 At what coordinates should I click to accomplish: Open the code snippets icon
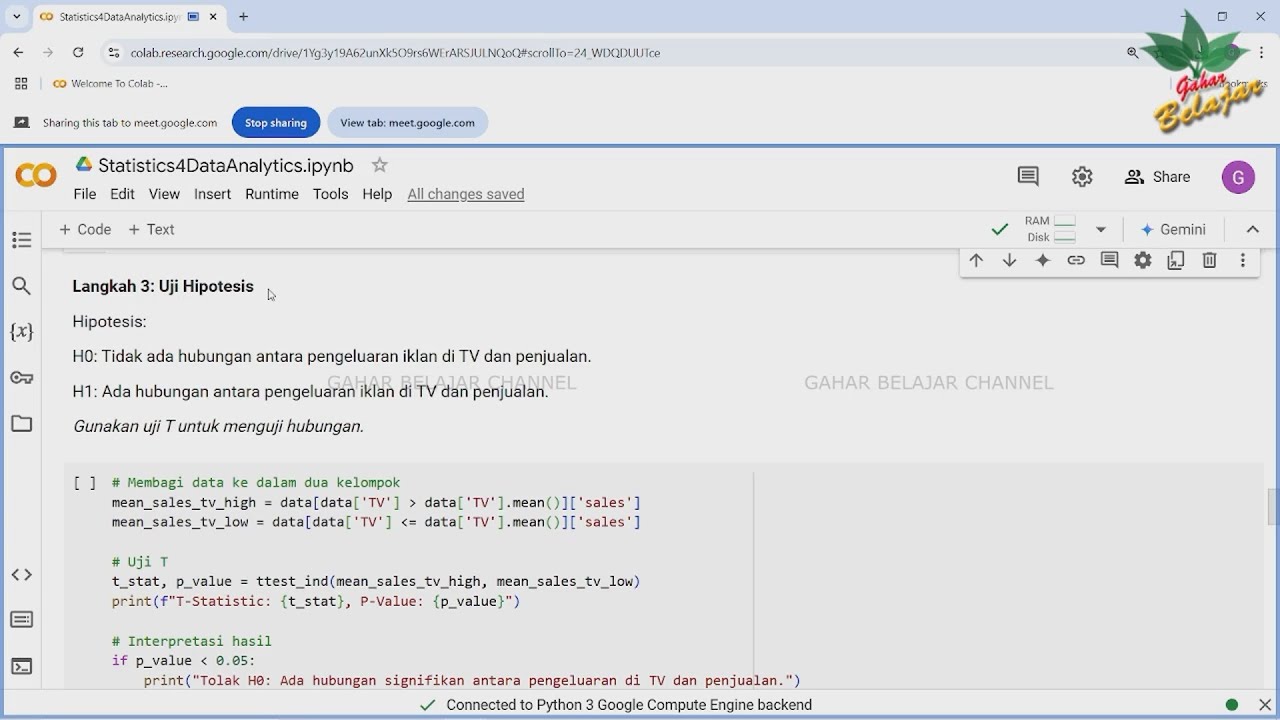click(21, 575)
